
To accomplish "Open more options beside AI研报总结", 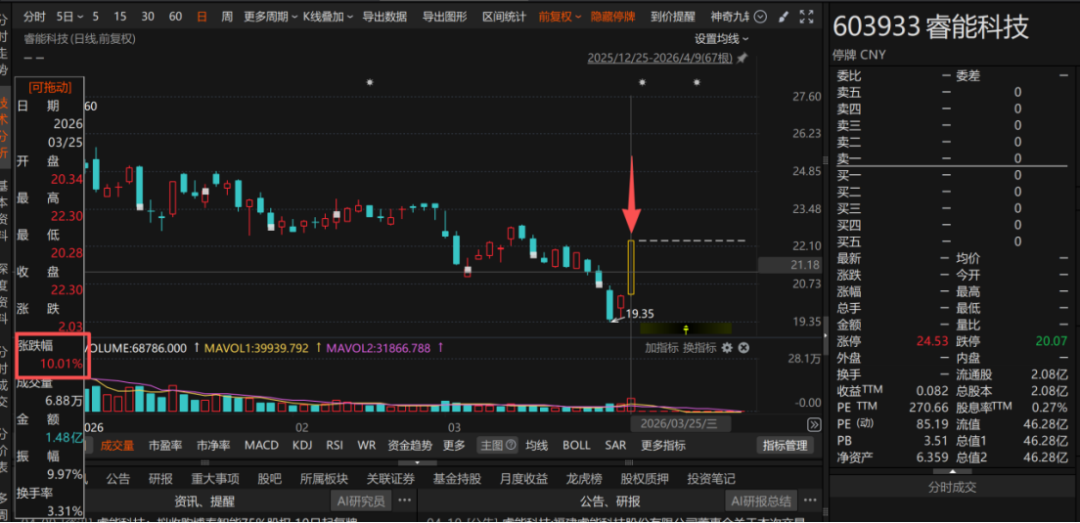I will [x=811, y=501].
